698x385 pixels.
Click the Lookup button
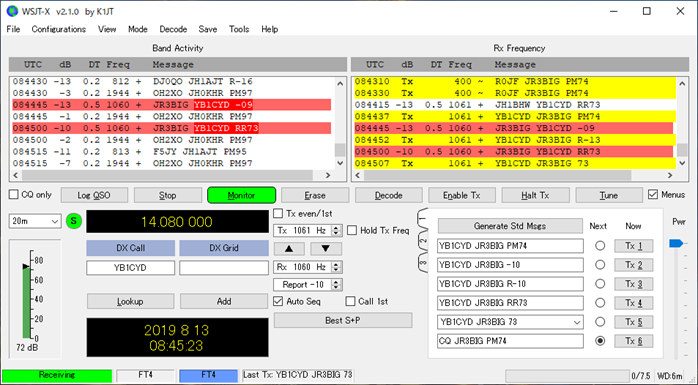pos(130,301)
